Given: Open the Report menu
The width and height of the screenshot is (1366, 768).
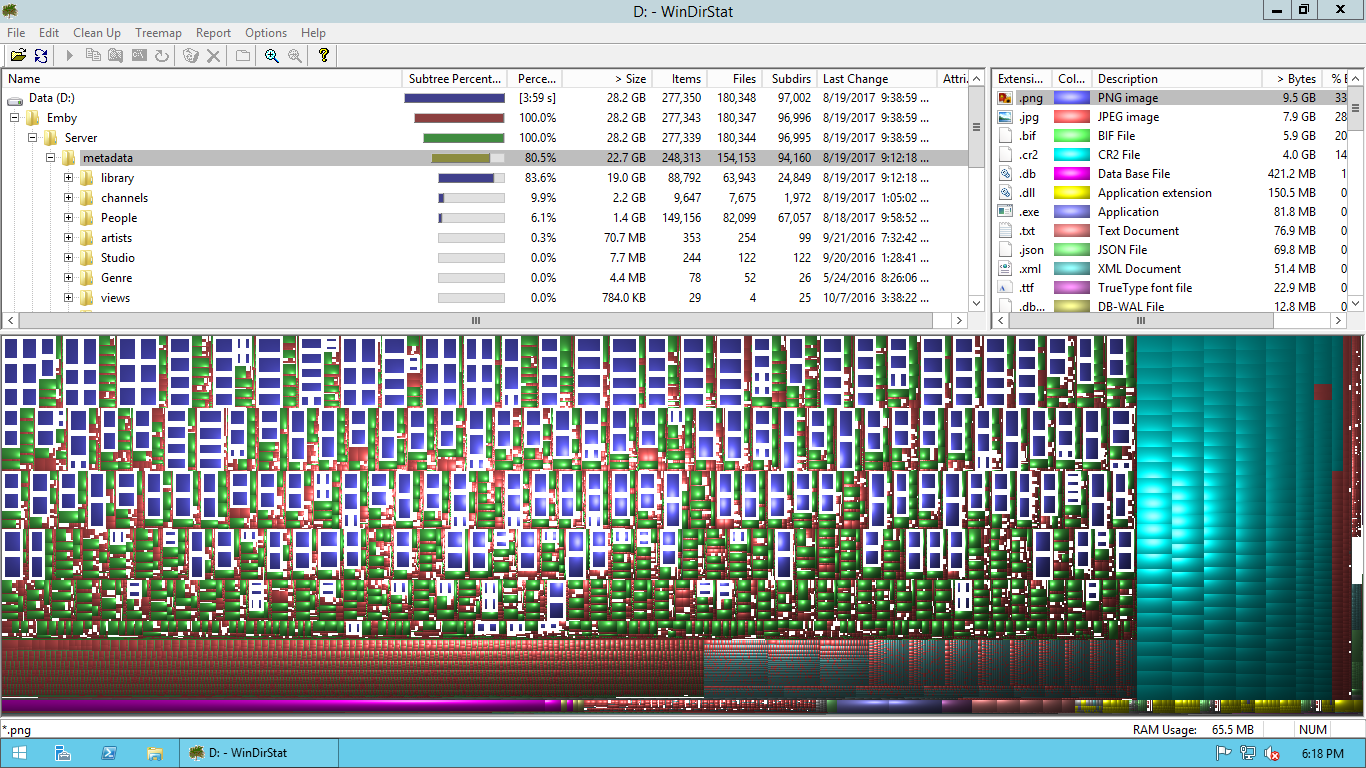Looking at the screenshot, I should click(x=213, y=33).
